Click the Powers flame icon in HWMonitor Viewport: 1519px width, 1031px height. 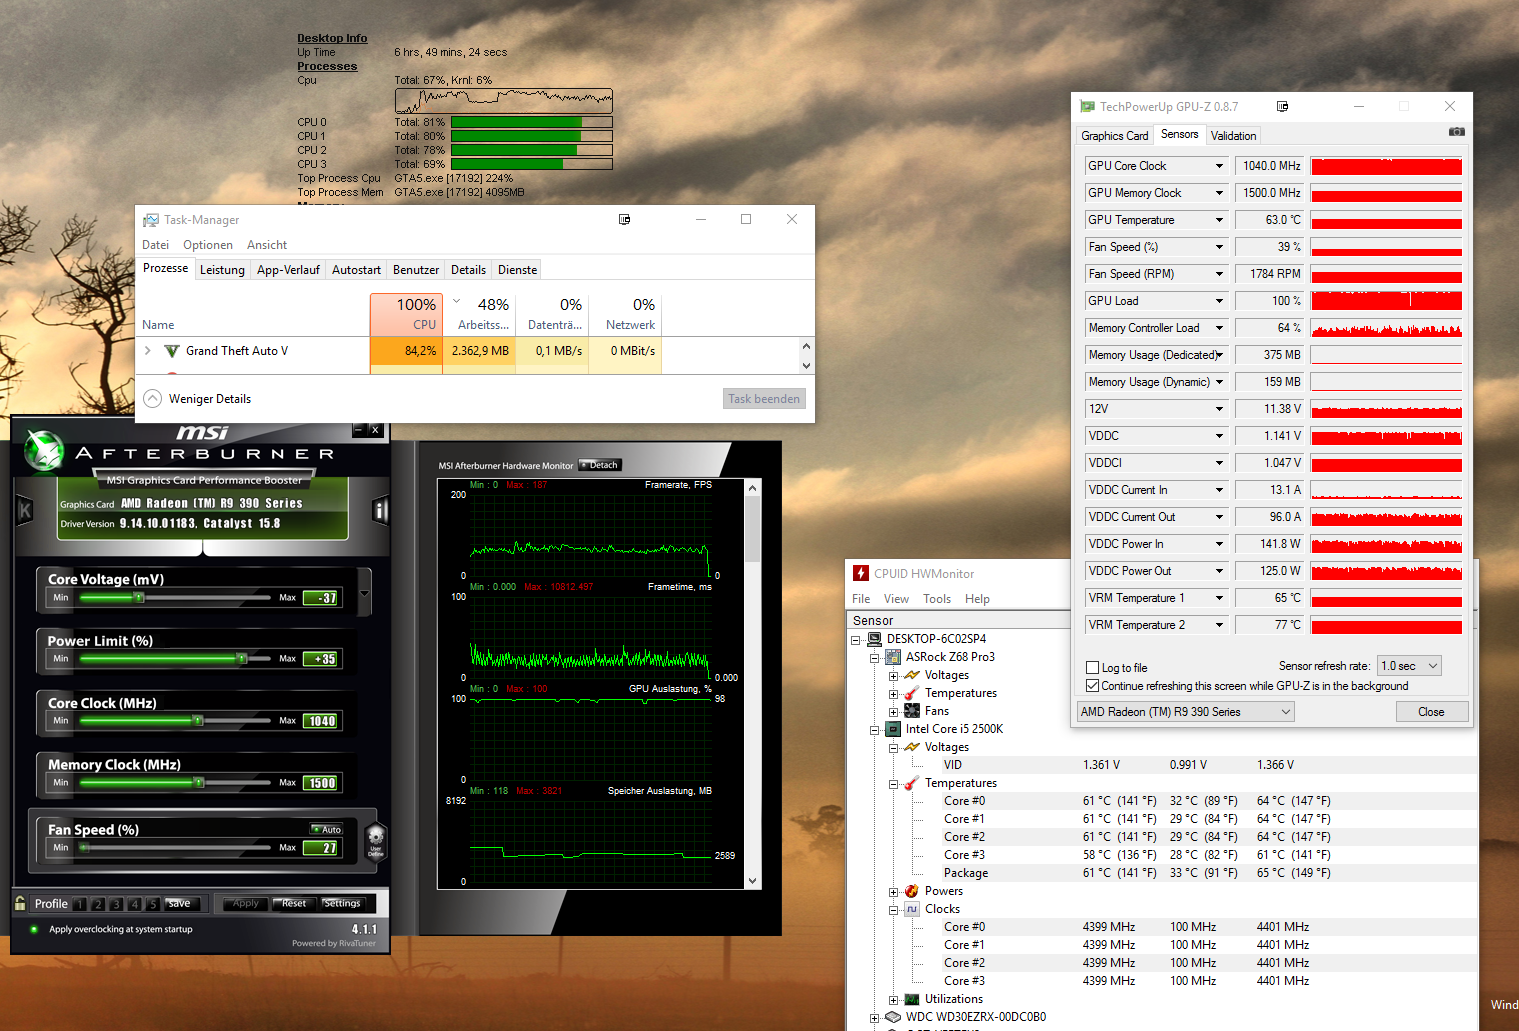tap(912, 891)
